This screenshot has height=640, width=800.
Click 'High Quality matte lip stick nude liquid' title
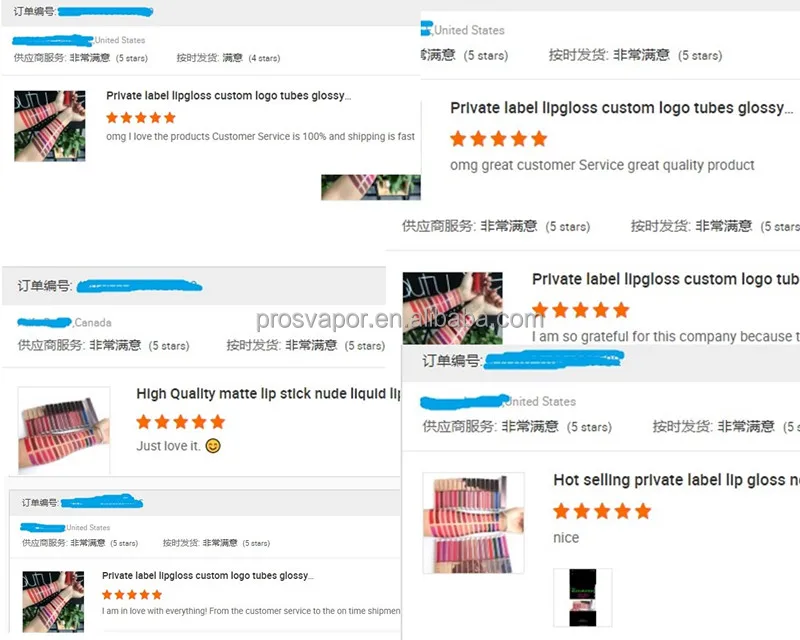268,394
